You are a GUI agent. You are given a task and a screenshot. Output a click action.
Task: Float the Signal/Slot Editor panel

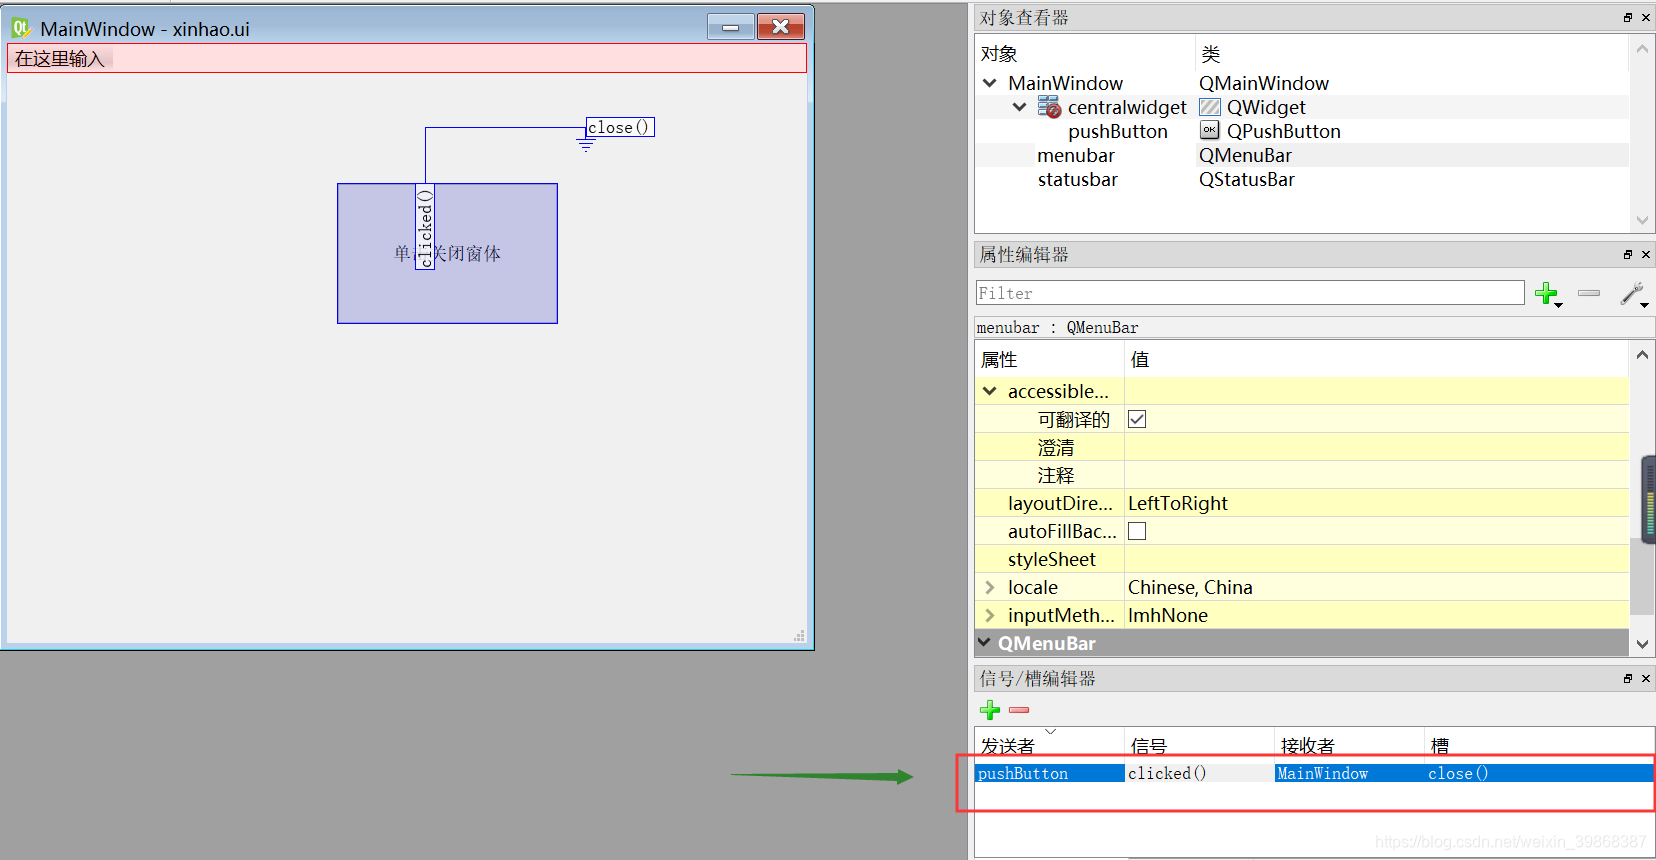click(1628, 679)
